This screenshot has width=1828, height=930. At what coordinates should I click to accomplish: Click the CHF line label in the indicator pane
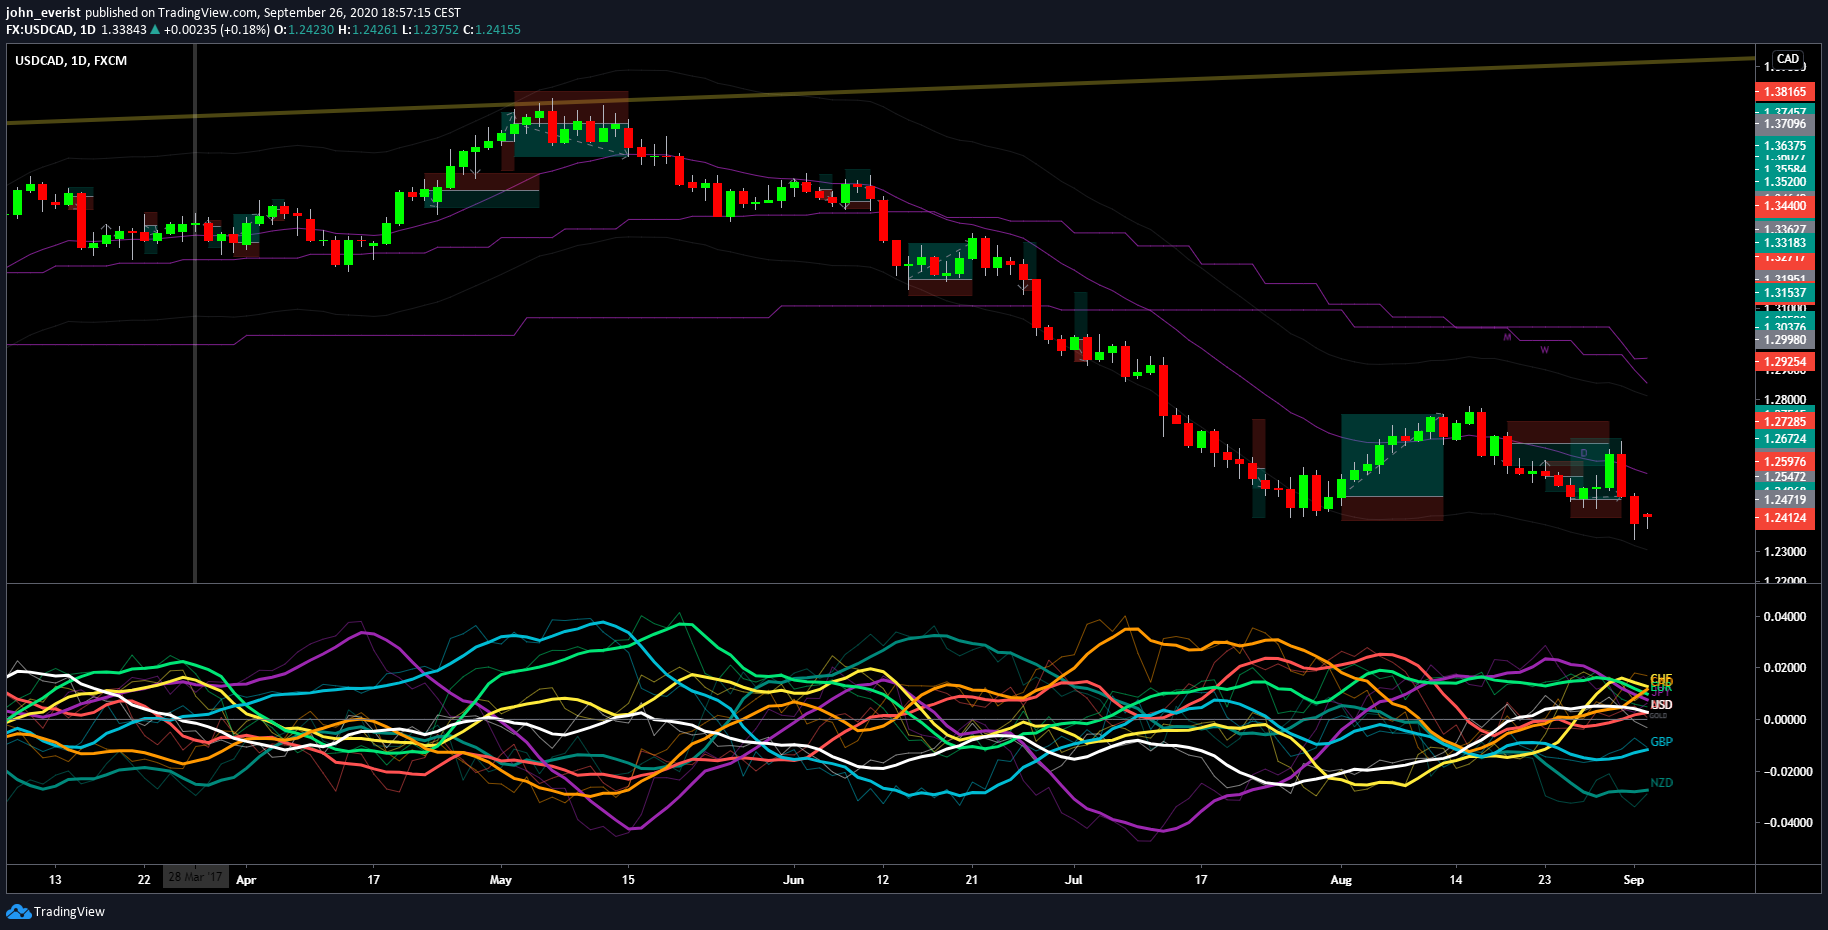click(x=1661, y=680)
